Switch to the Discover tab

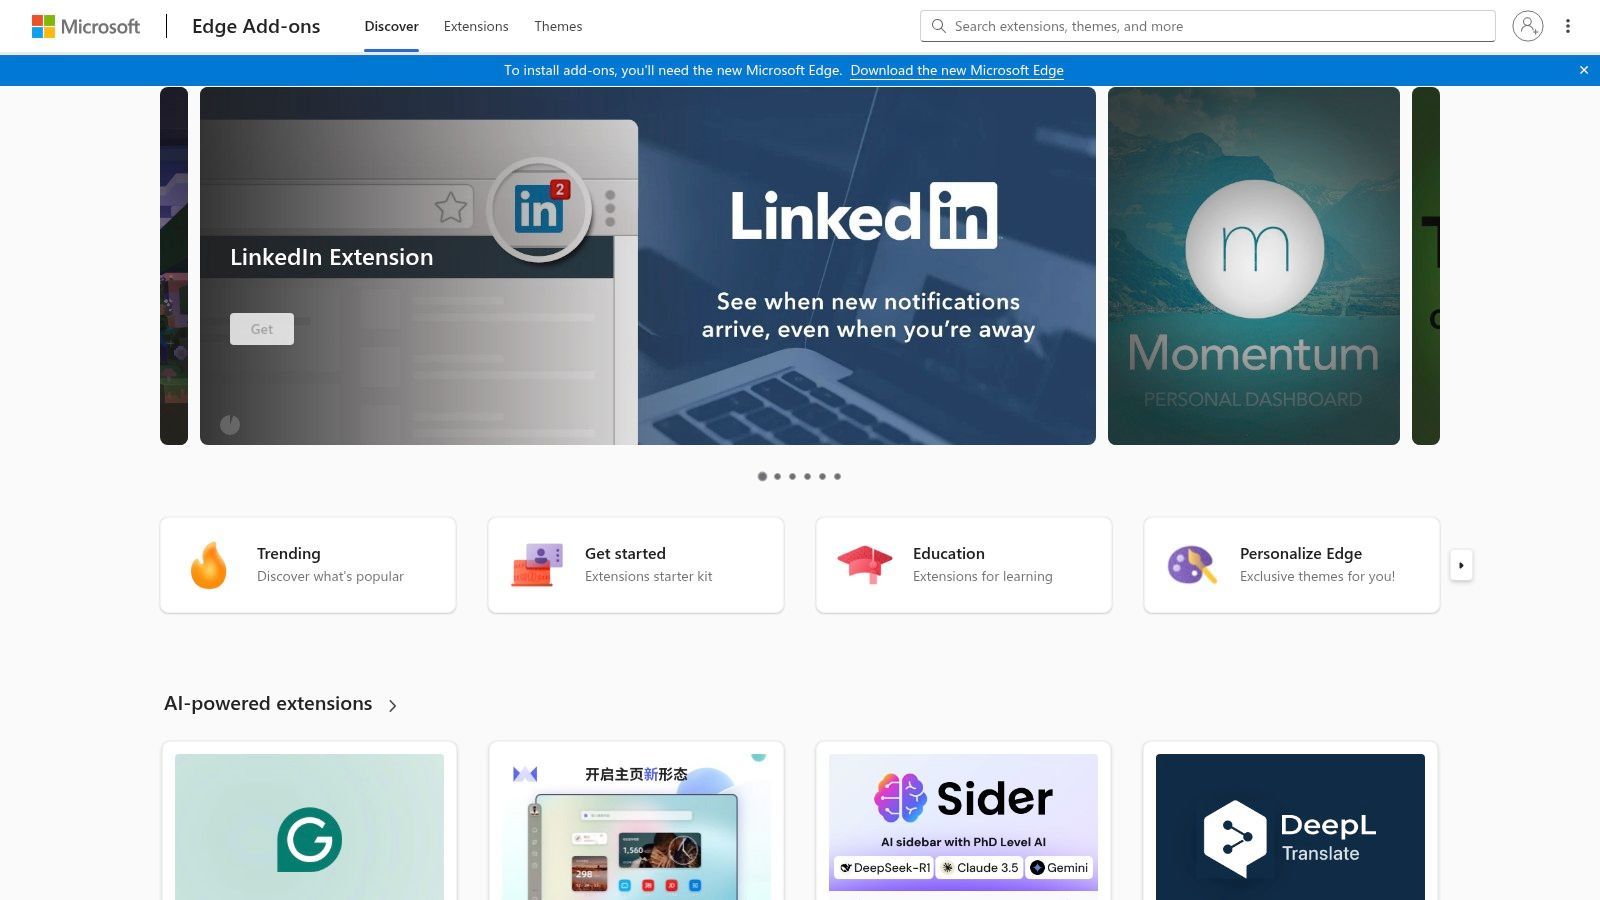click(x=391, y=26)
